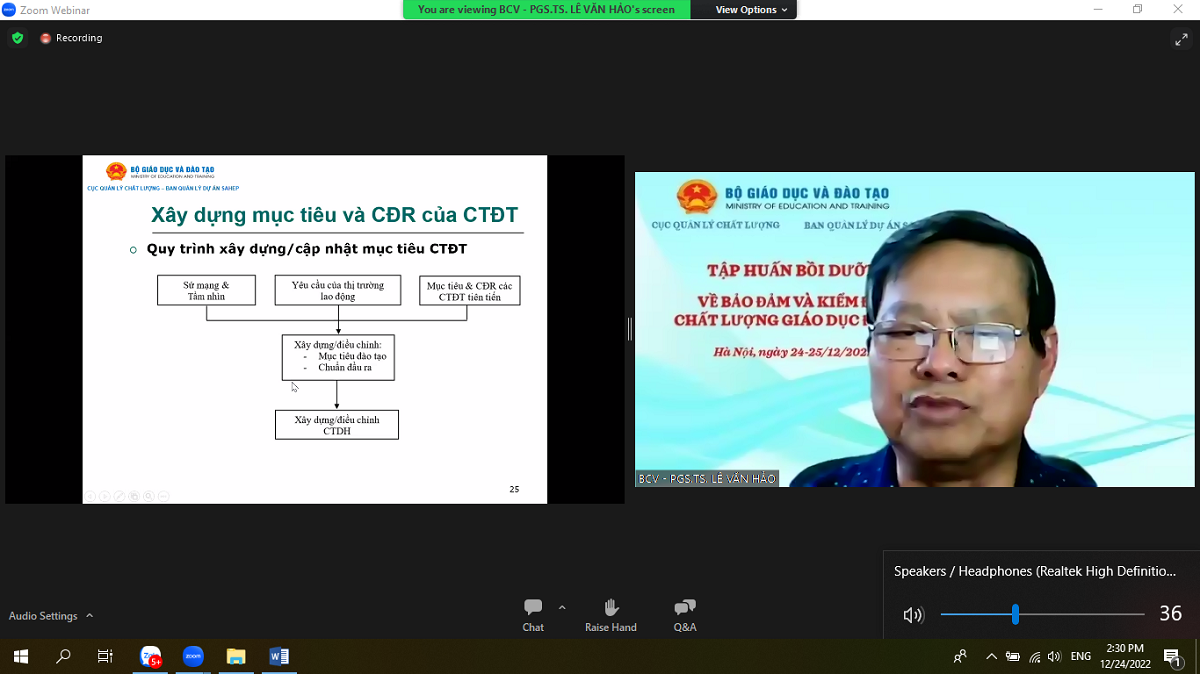This screenshot has height=674, width=1200.
Task: Click the Raise Hand icon
Action: click(610, 614)
